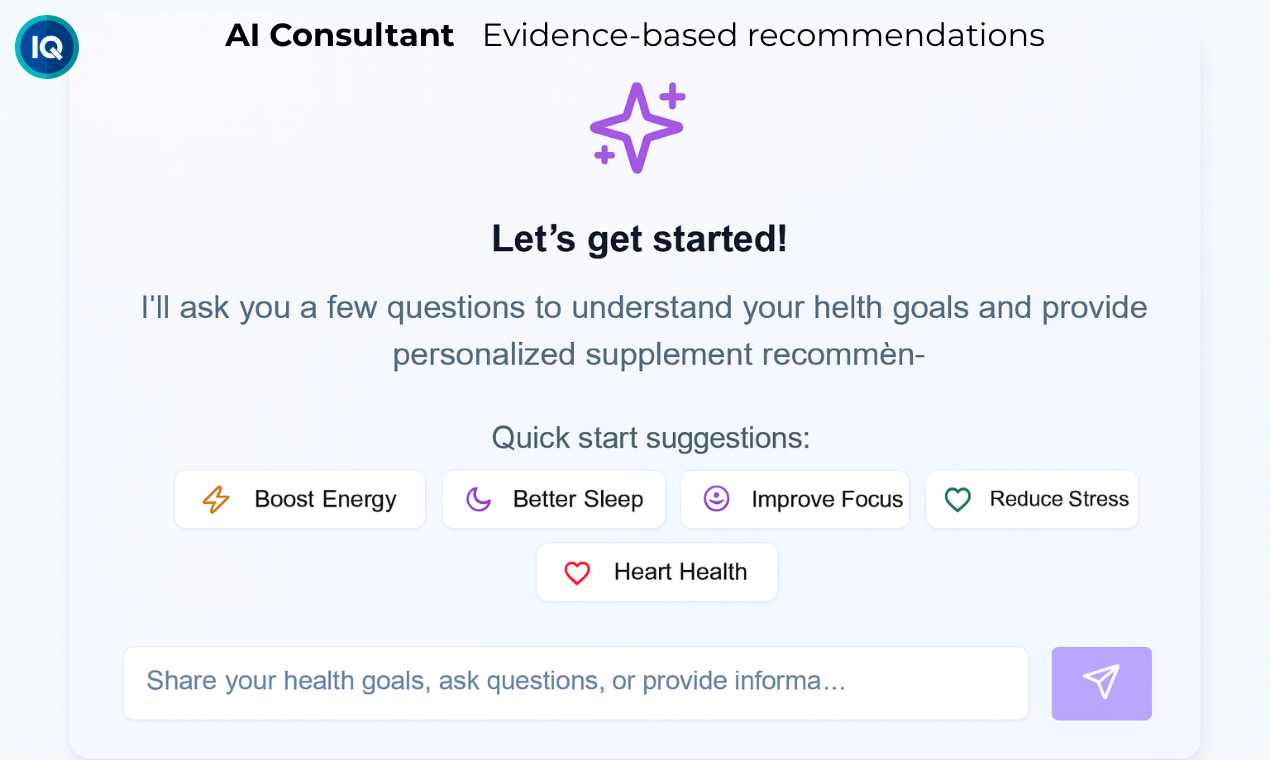Pick the Improve Focus suggestion
1270x760 pixels.
pos(795,498)
